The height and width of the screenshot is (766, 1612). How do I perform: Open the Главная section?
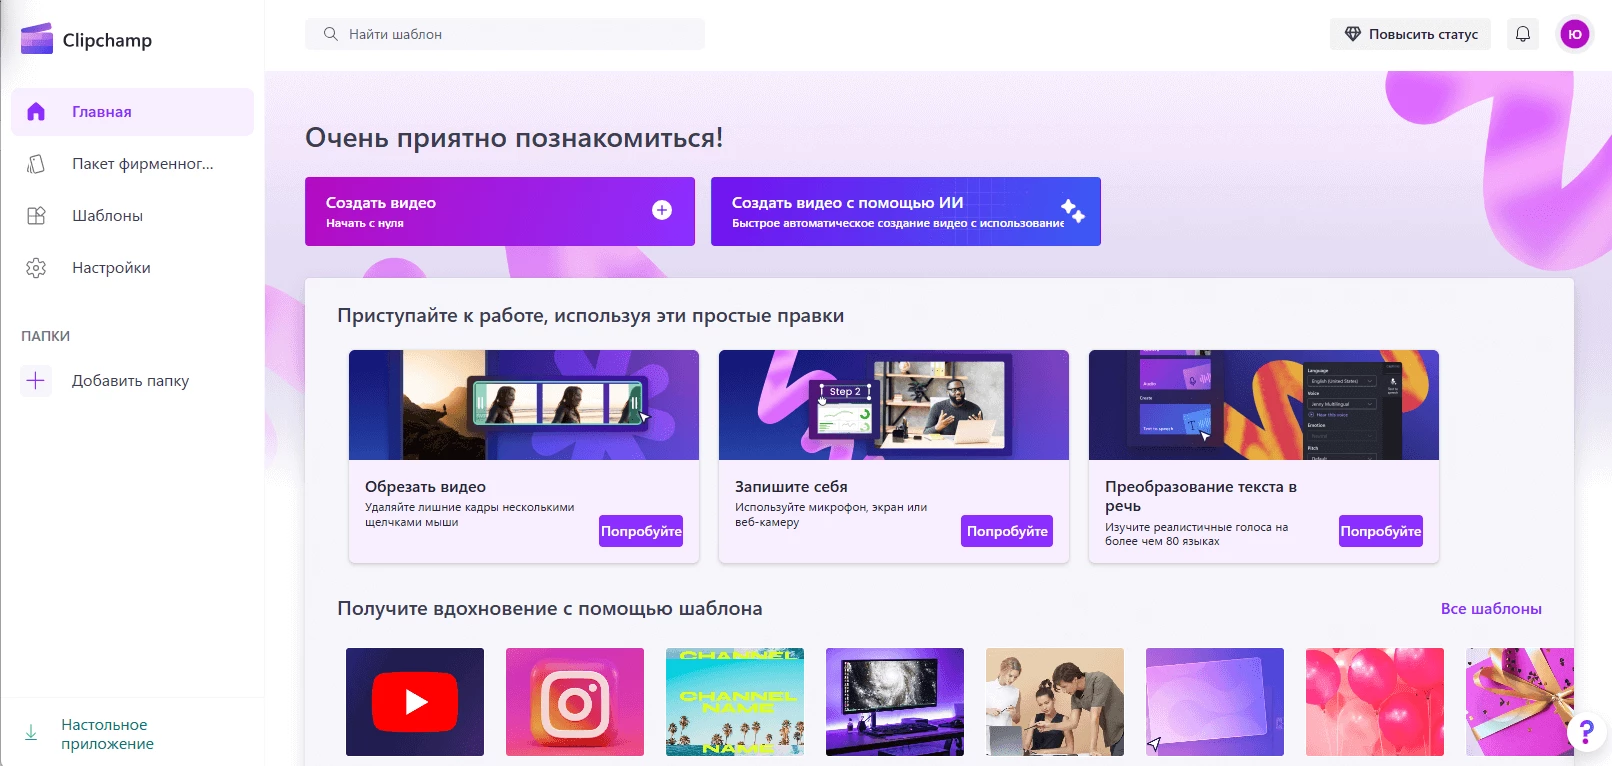coord(132,112)
